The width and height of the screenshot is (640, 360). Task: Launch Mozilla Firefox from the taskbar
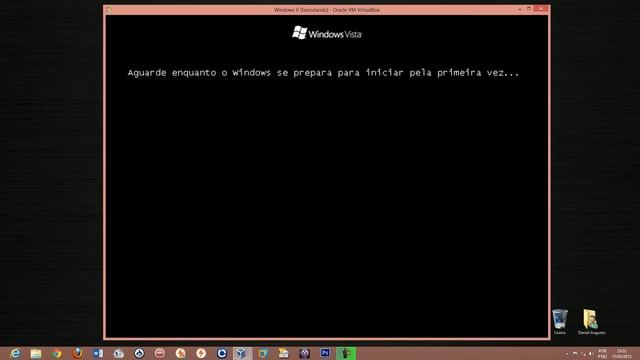tap(77, 353)
